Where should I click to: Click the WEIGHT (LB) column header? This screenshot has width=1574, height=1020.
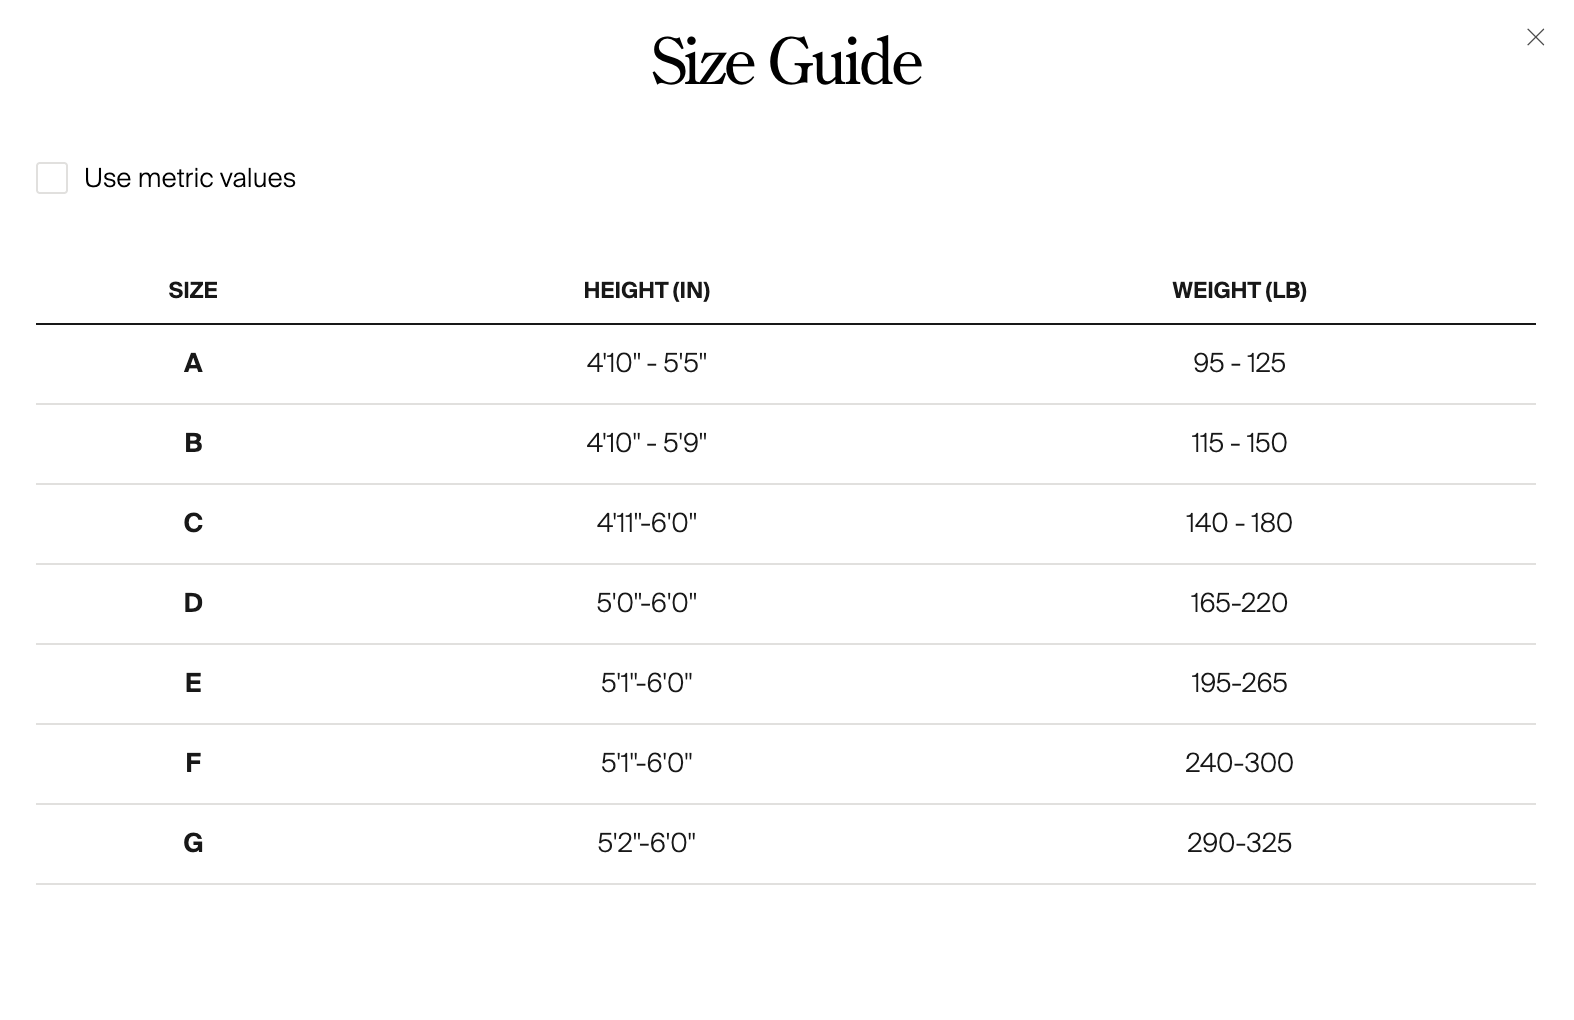coord(1239,290)
